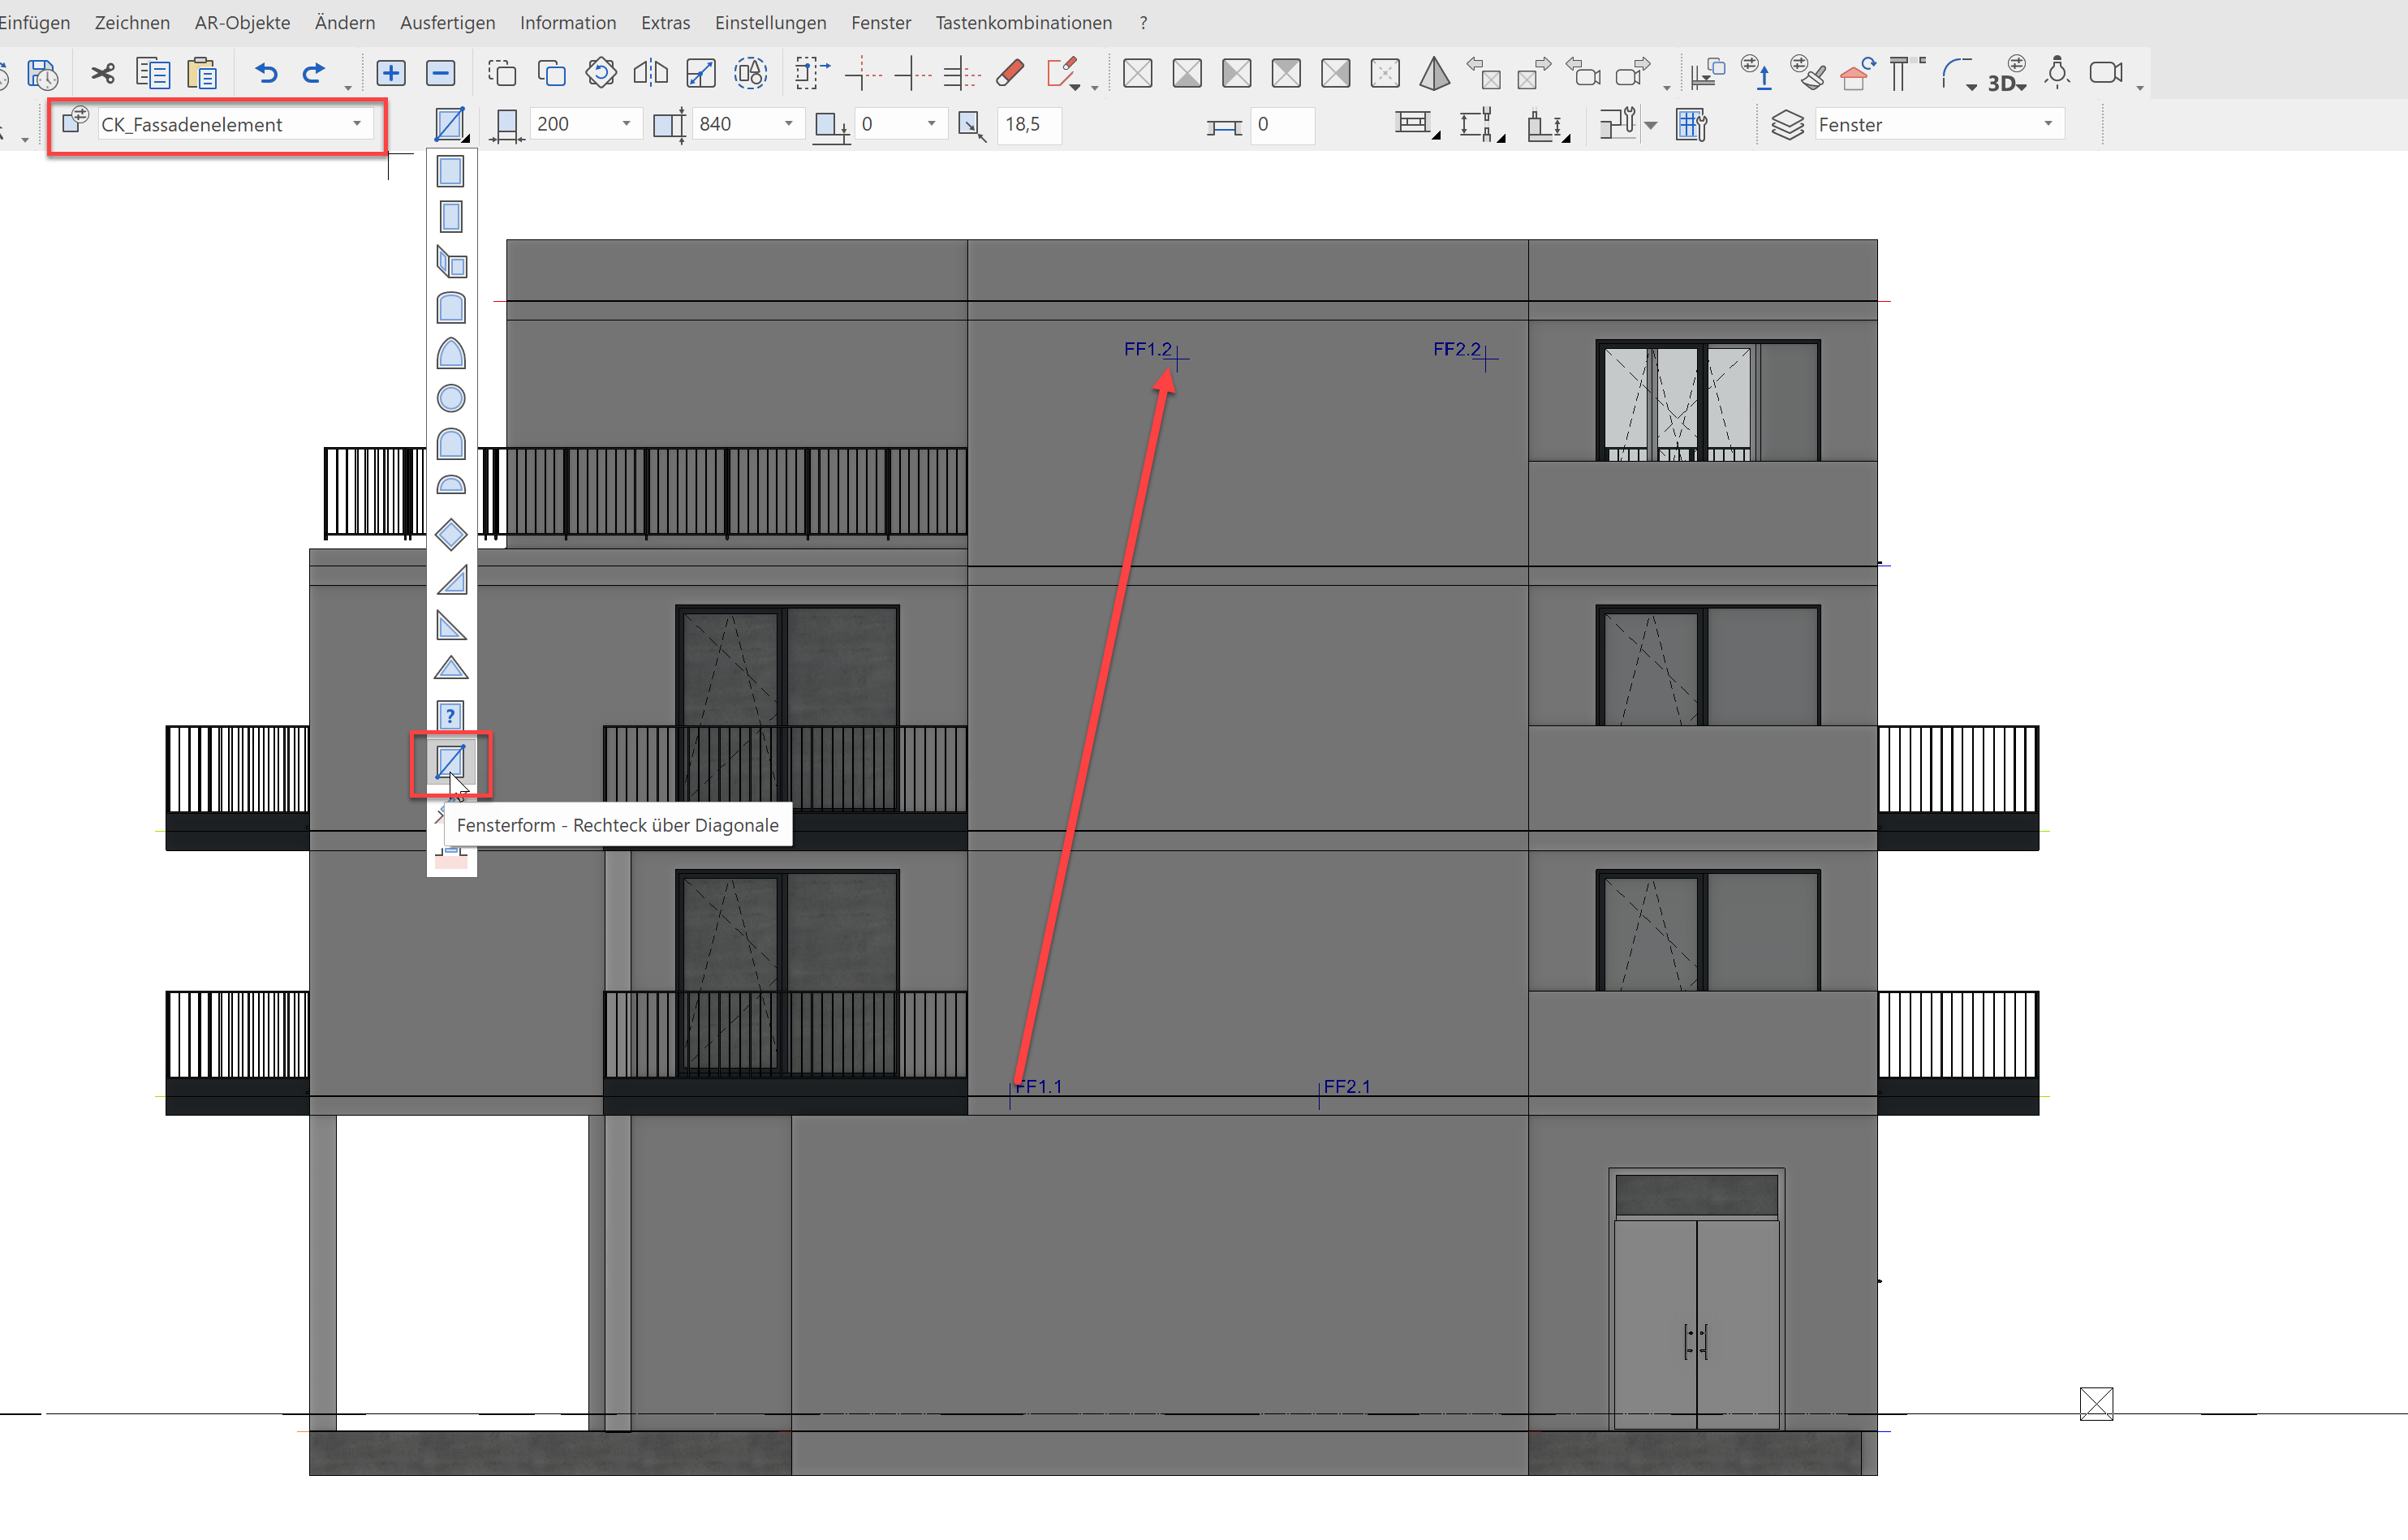Click the 18,5 value field
Screen dimensions: 2408x1540
pos(1030,124)
